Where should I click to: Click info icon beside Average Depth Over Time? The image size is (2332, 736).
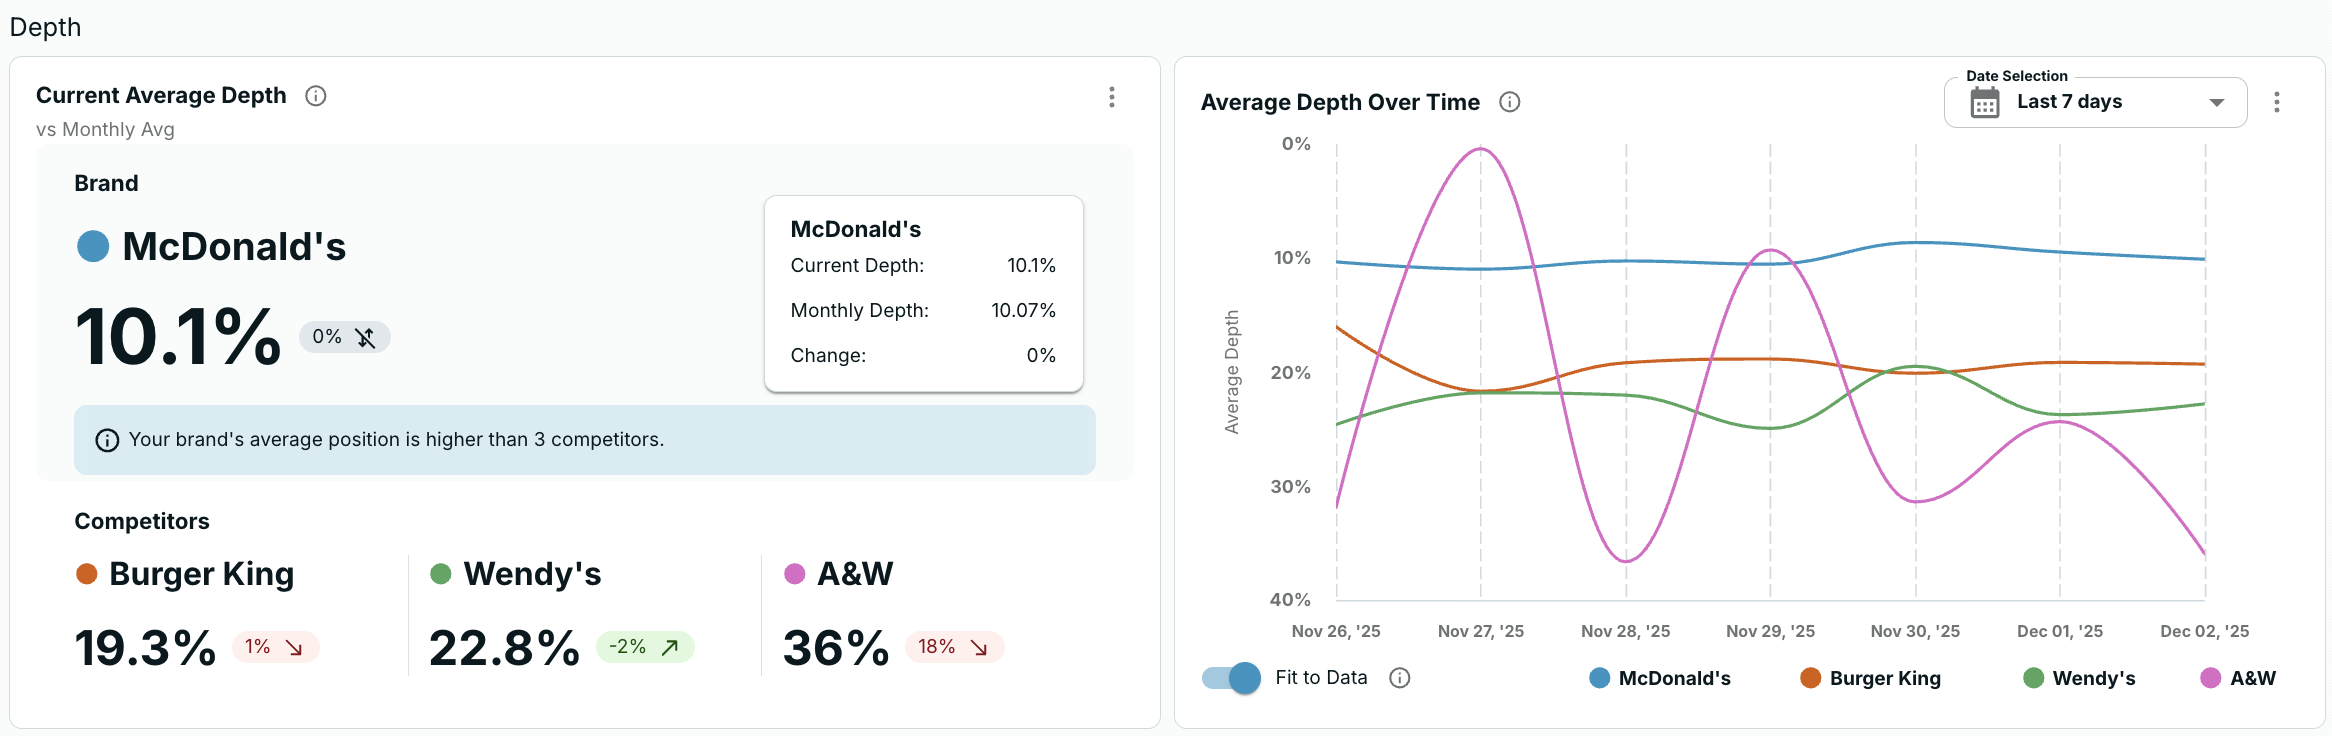pos(1510,102)
